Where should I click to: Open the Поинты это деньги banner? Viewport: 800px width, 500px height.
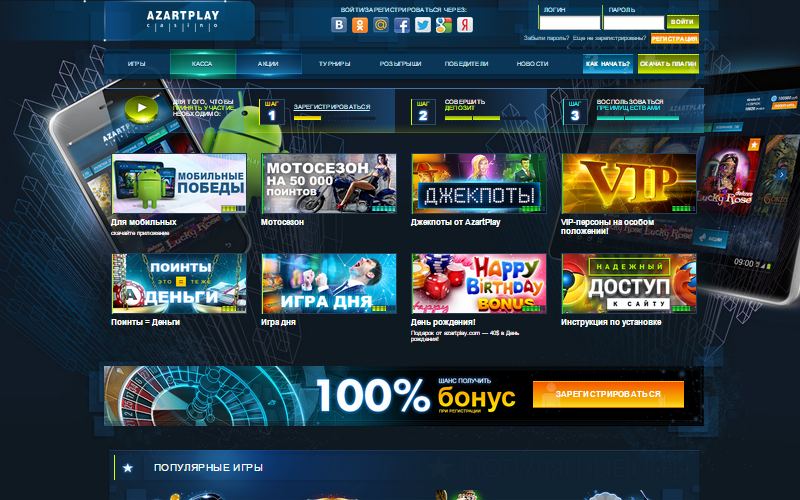[179, 284]
